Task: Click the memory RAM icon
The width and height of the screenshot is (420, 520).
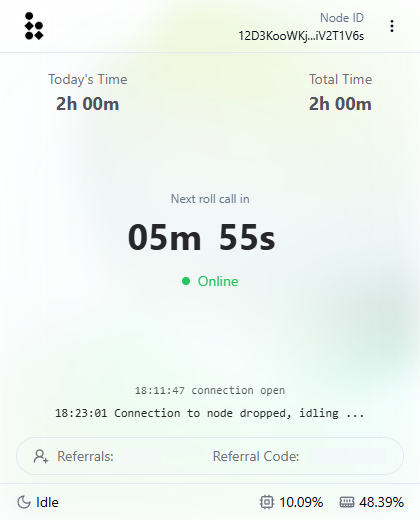Action: 347,502
